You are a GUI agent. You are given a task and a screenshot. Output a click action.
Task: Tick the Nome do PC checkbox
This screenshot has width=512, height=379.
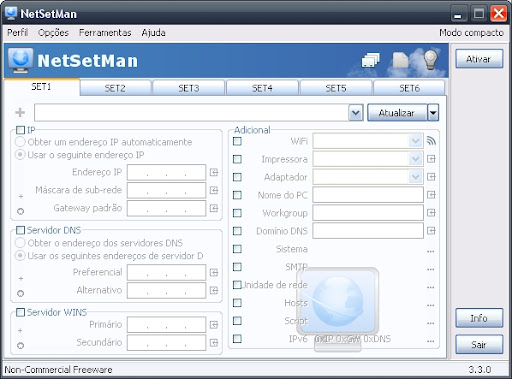(x=237, y=195)
